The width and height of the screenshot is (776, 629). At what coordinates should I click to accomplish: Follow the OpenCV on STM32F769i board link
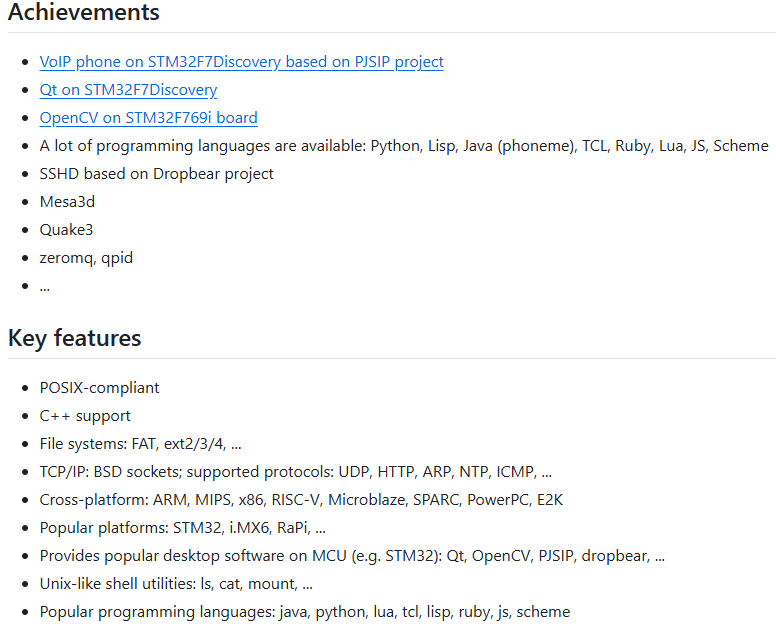click(x=148, y=118)
